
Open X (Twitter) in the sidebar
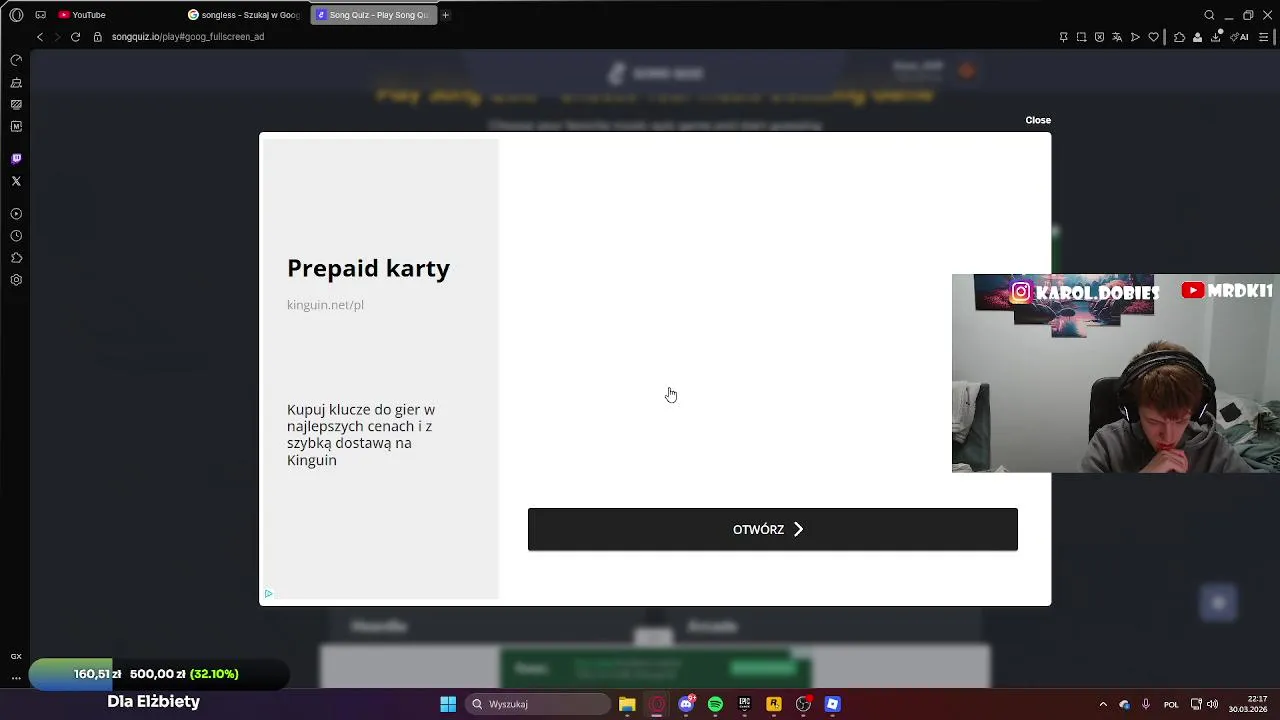pos(16,181)
